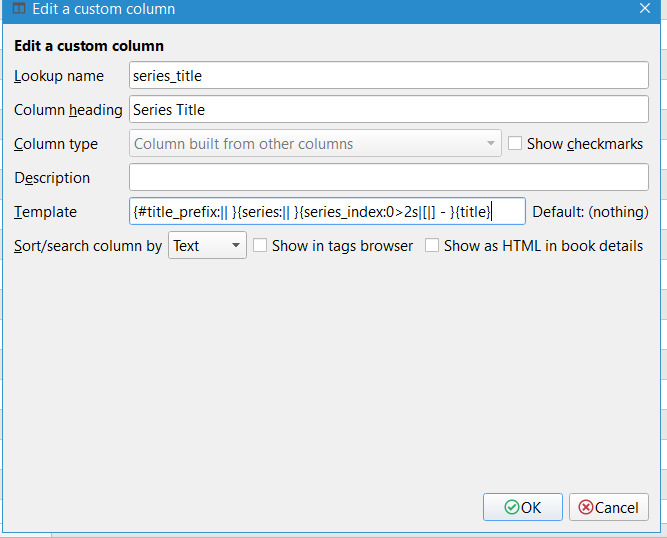Toggle Show in tags browser checkbox
The image size is (667, 538).
pos(260,245)
